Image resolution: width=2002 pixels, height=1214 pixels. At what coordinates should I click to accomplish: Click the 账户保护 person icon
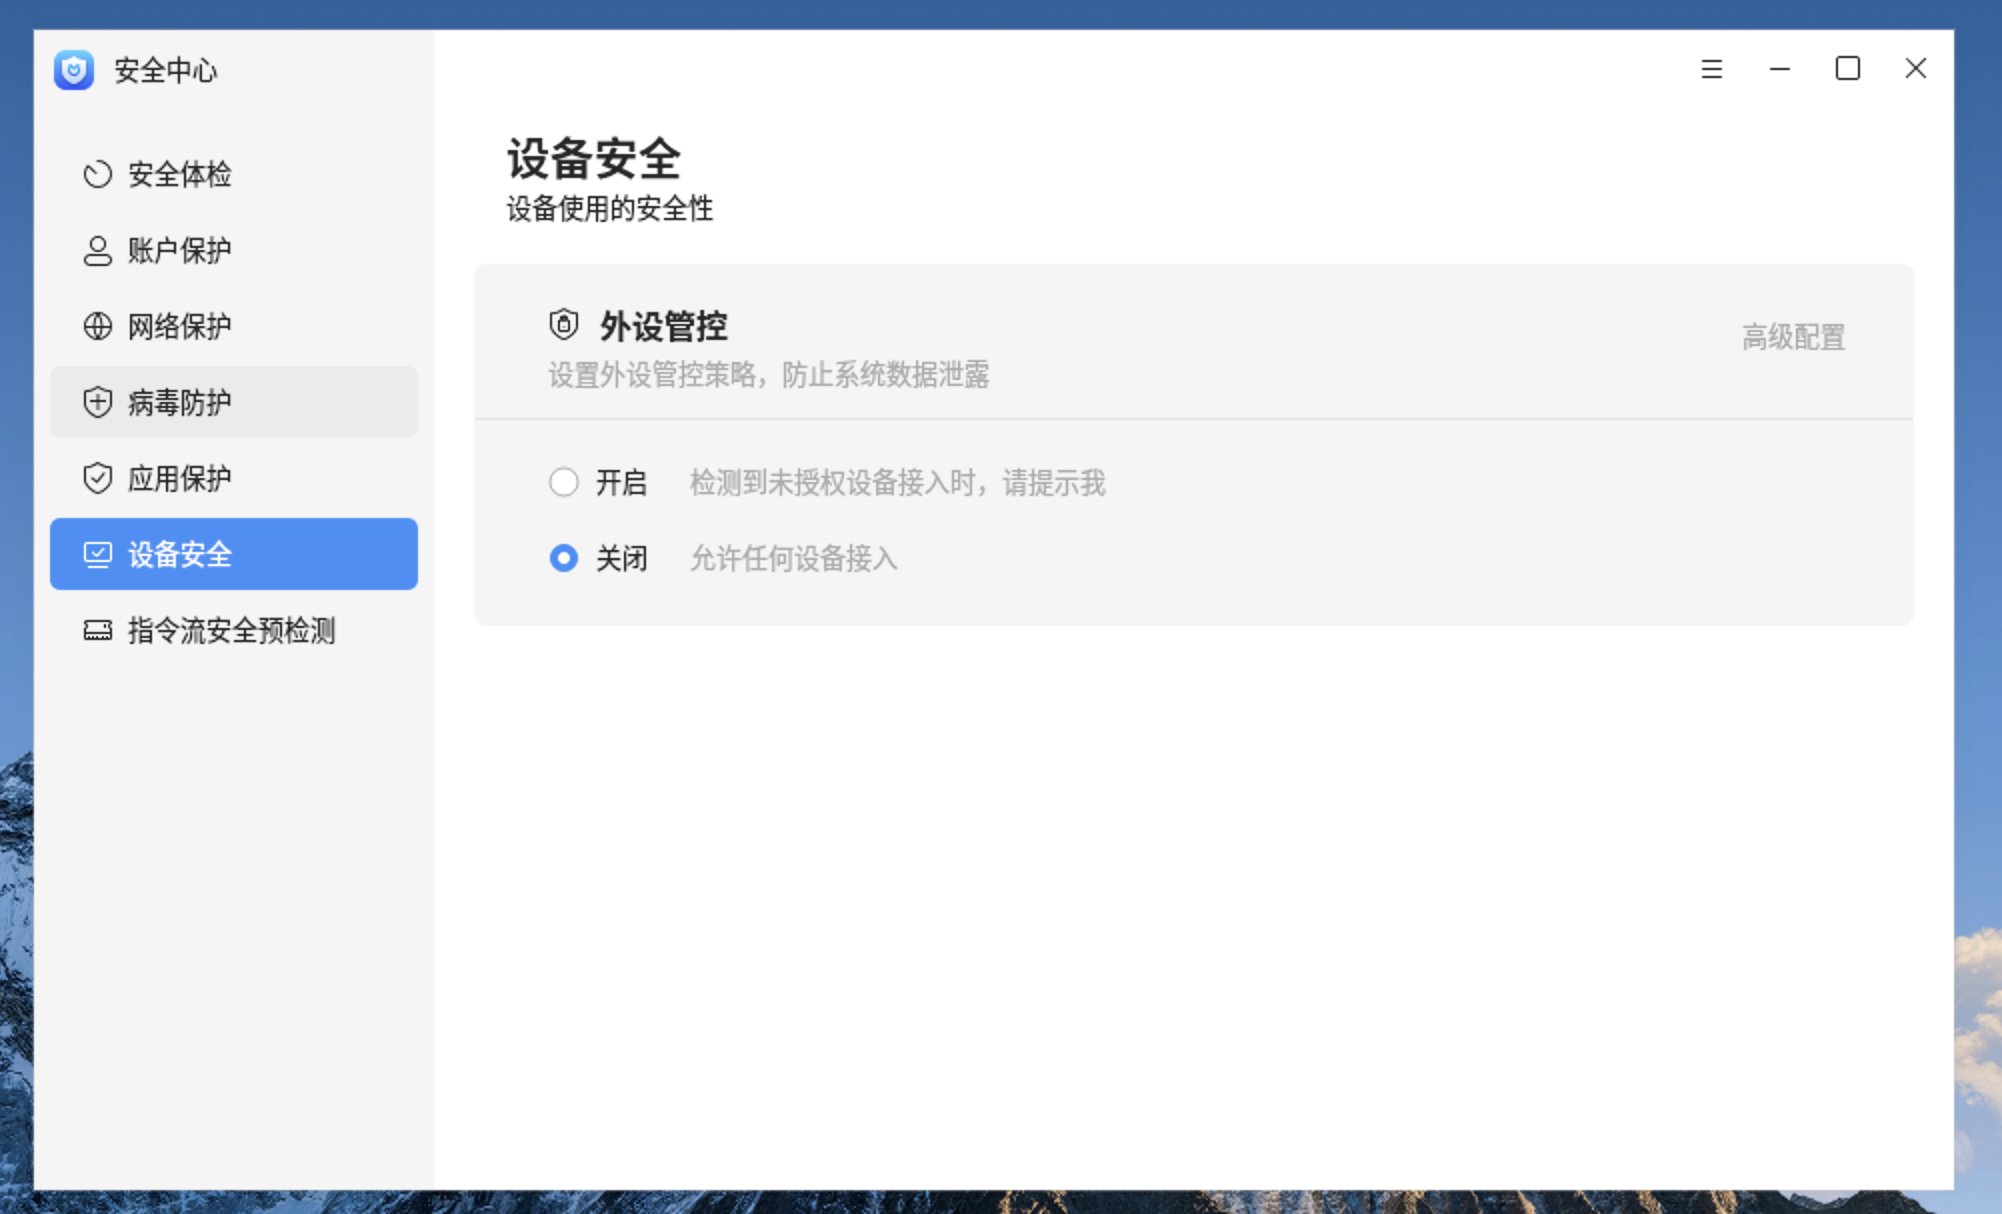point(97,250)
